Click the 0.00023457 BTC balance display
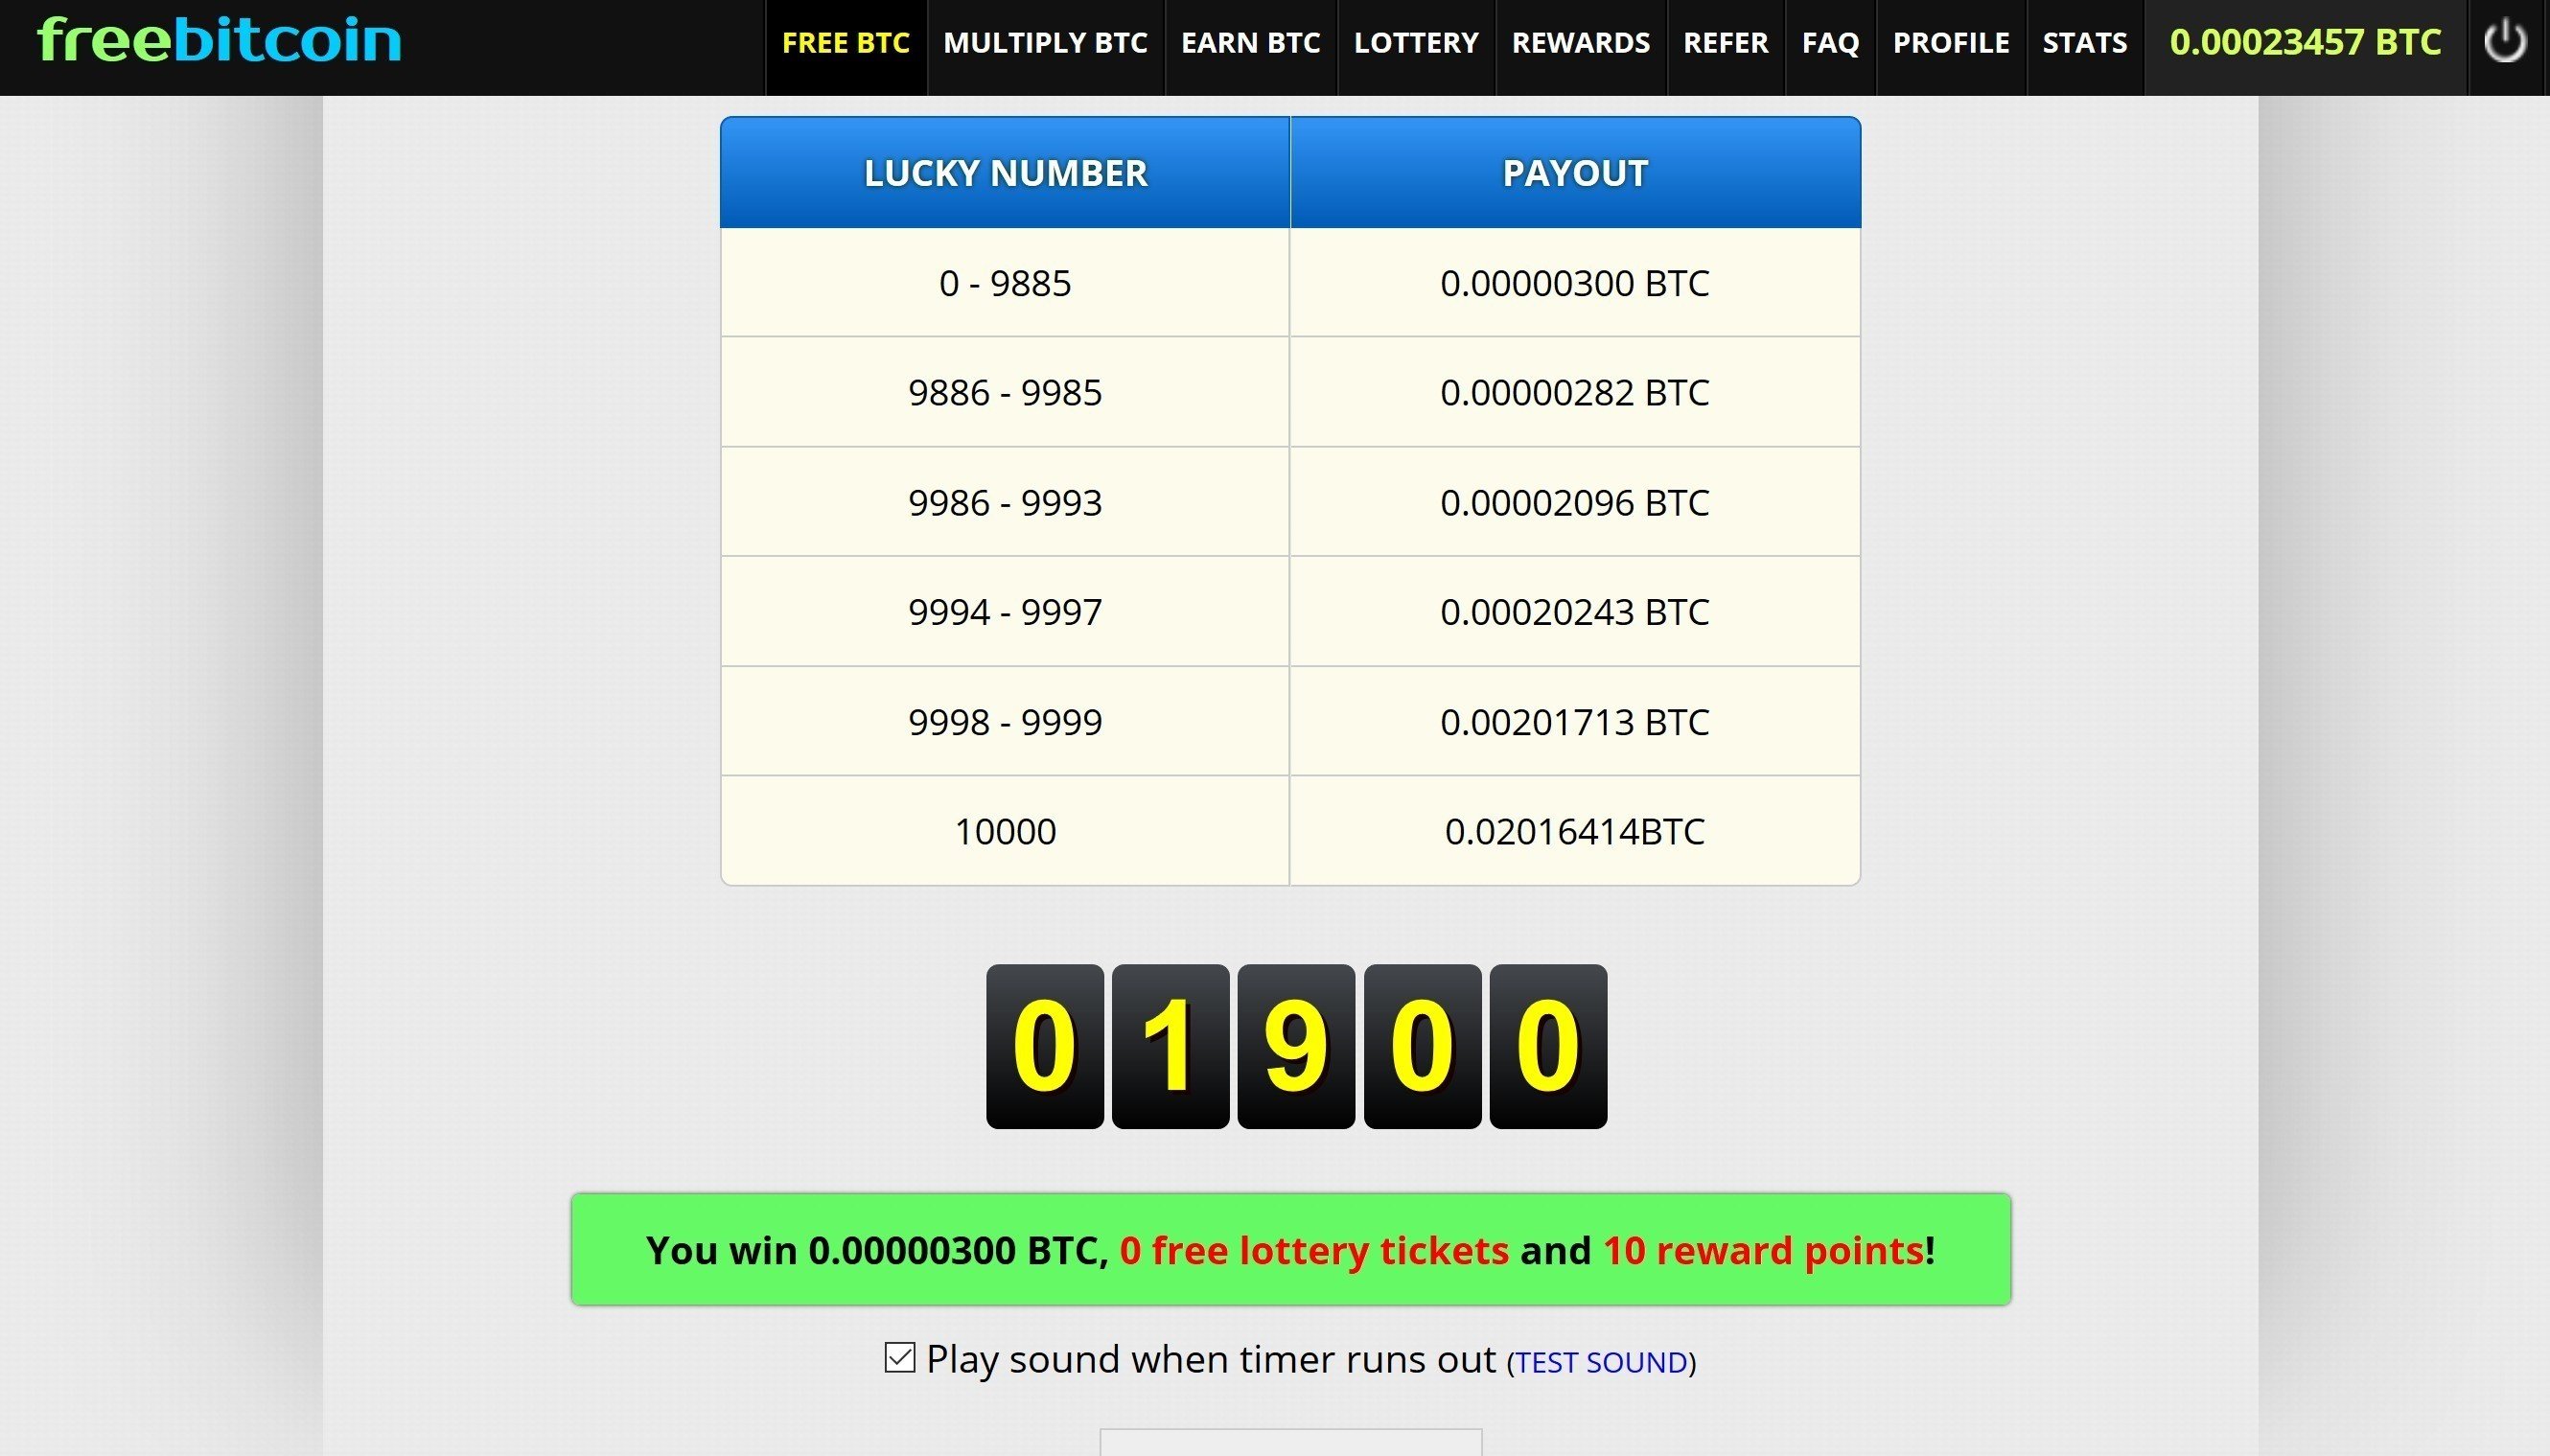Image resolution: width=2550 pixels, height=1456 pixels. coord(2305,42)
